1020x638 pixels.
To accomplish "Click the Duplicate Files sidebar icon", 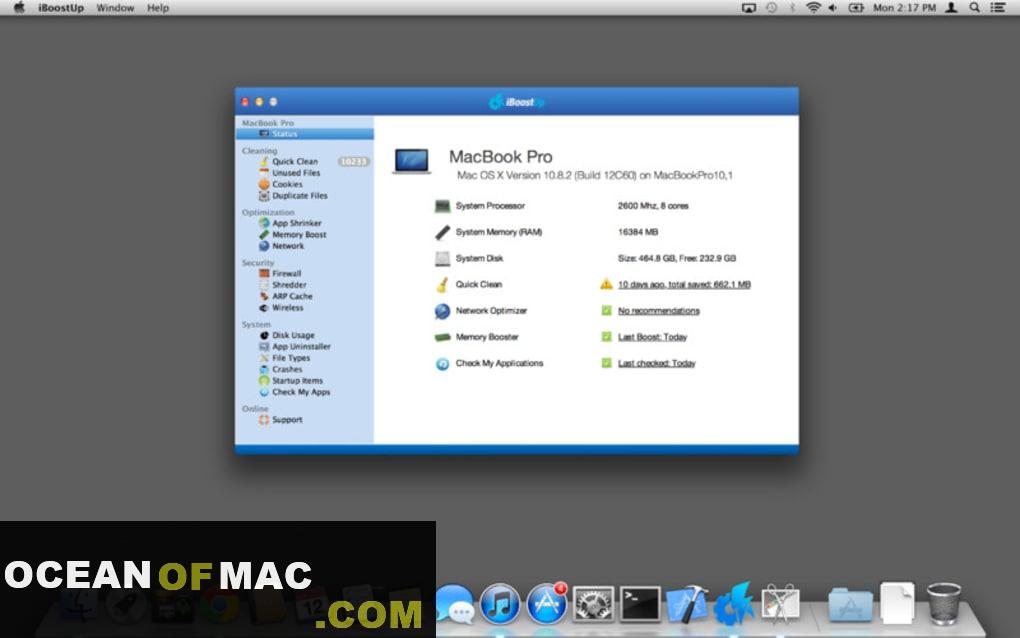I will click(x=264, y=195).
